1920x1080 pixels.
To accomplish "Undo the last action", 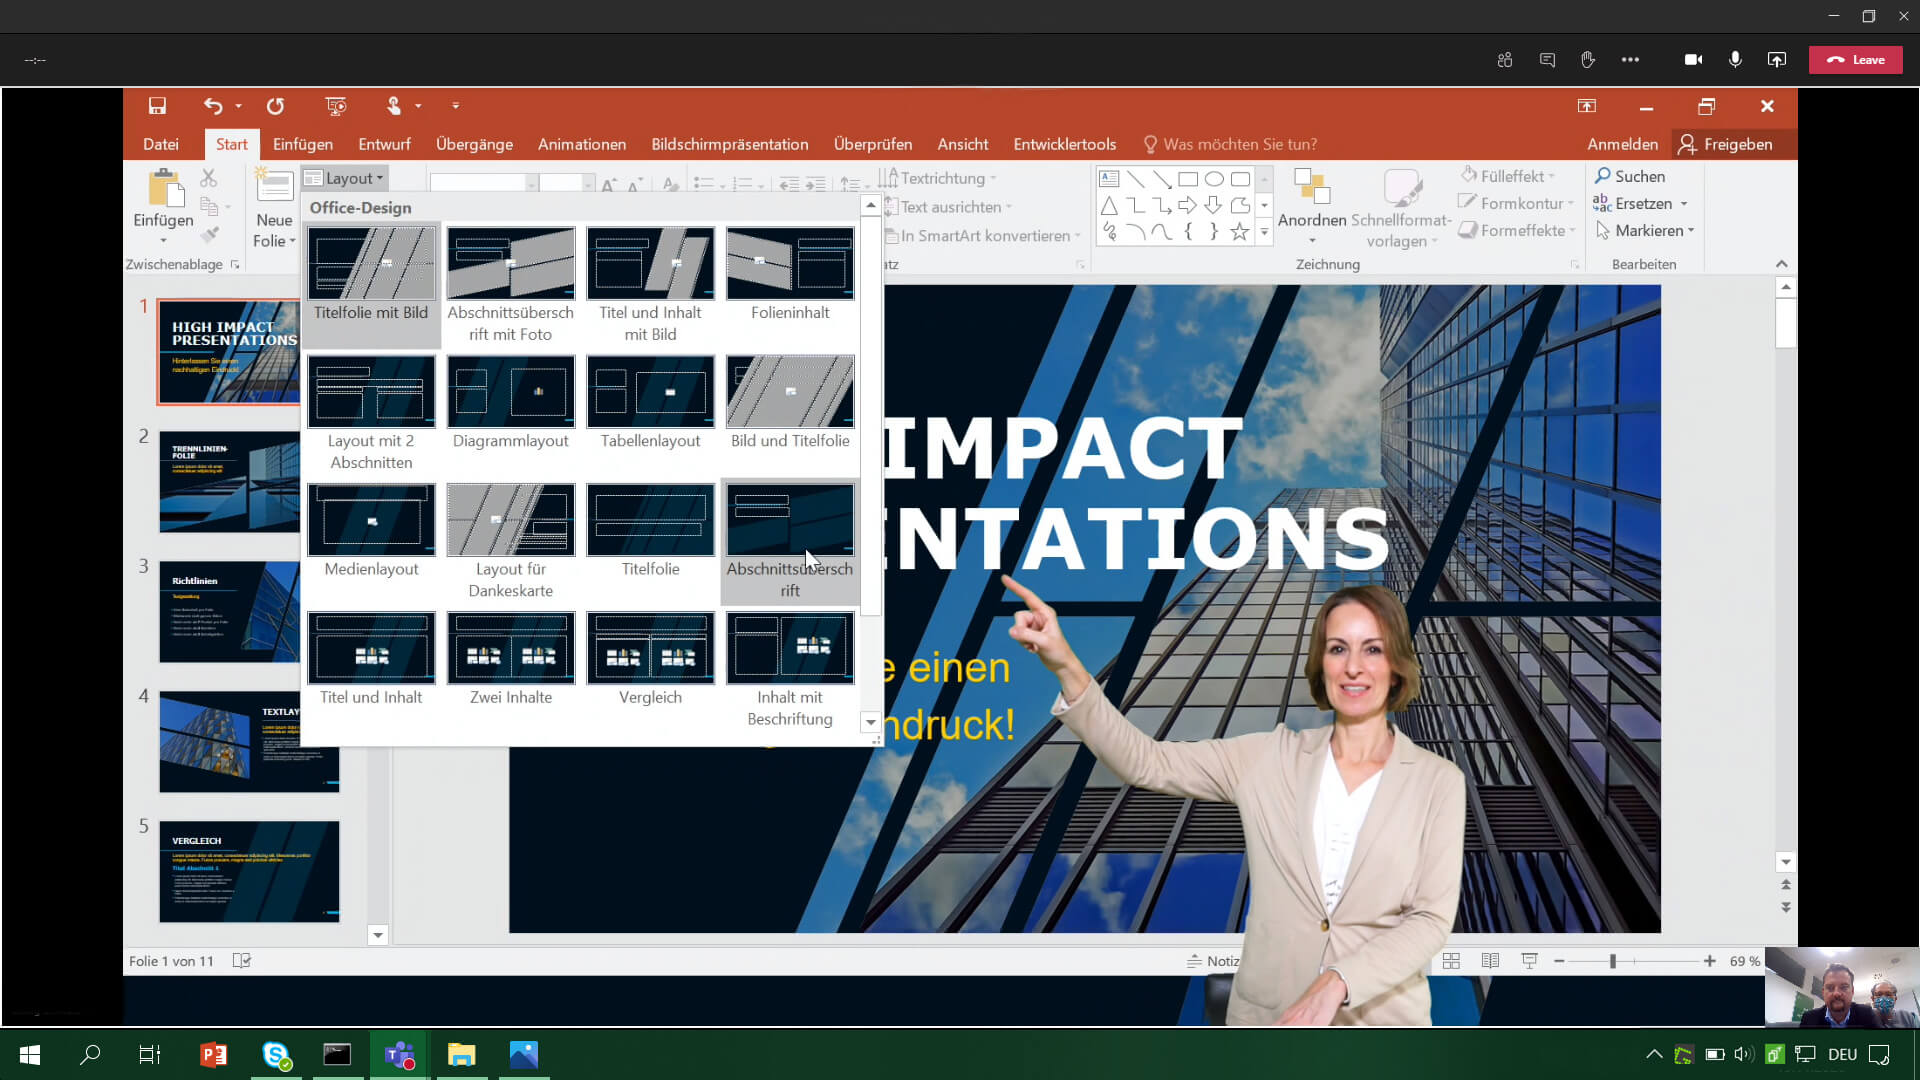I will pyautogui.click(x=212, y=106).
